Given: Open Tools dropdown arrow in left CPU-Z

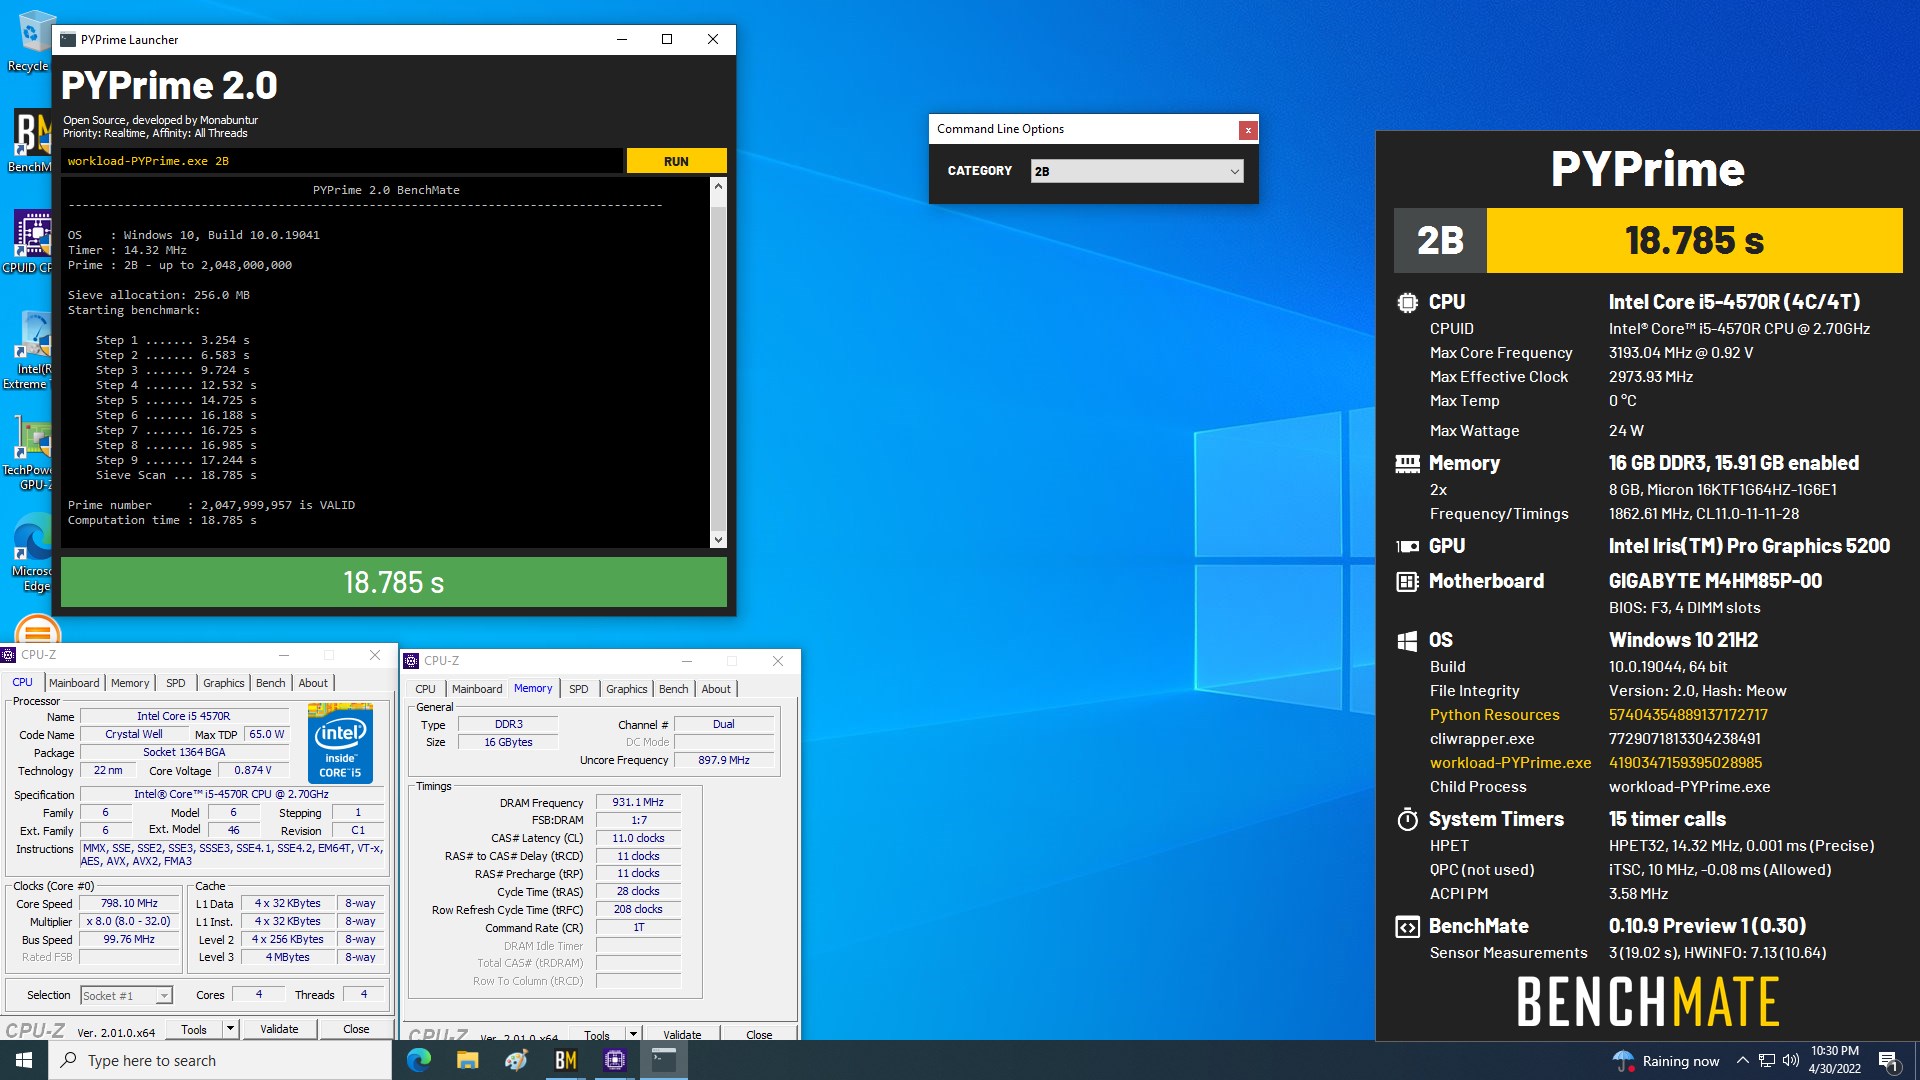Looking at the screenshot, I should coord(230,1029).
